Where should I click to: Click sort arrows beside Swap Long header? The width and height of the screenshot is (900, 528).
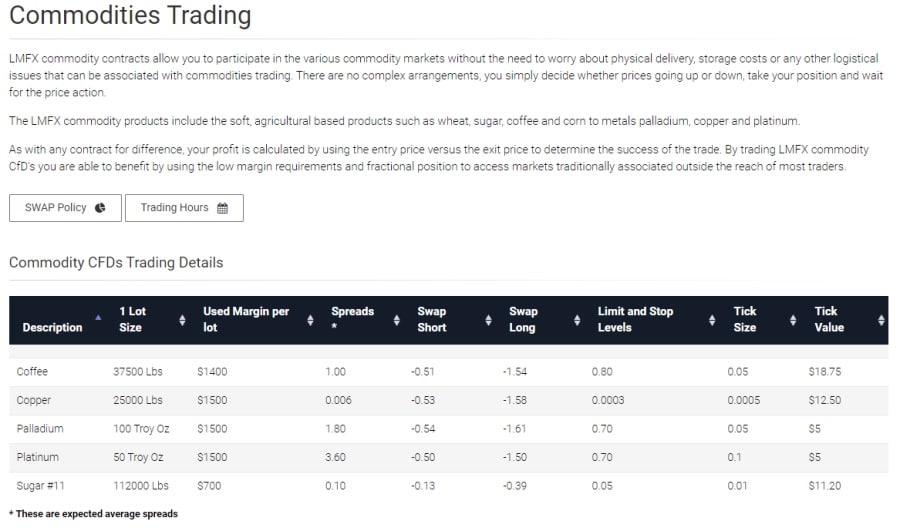pyautogui.click(x=577, y=320)
